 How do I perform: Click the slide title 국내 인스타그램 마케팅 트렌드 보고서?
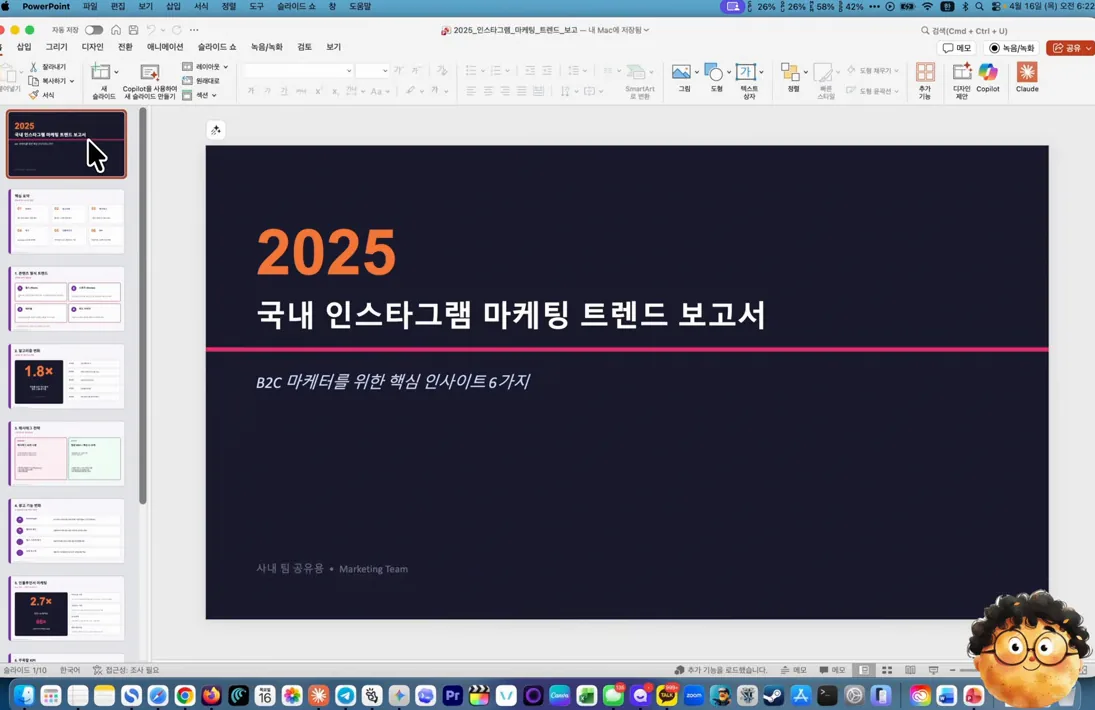tap(510, 314)
